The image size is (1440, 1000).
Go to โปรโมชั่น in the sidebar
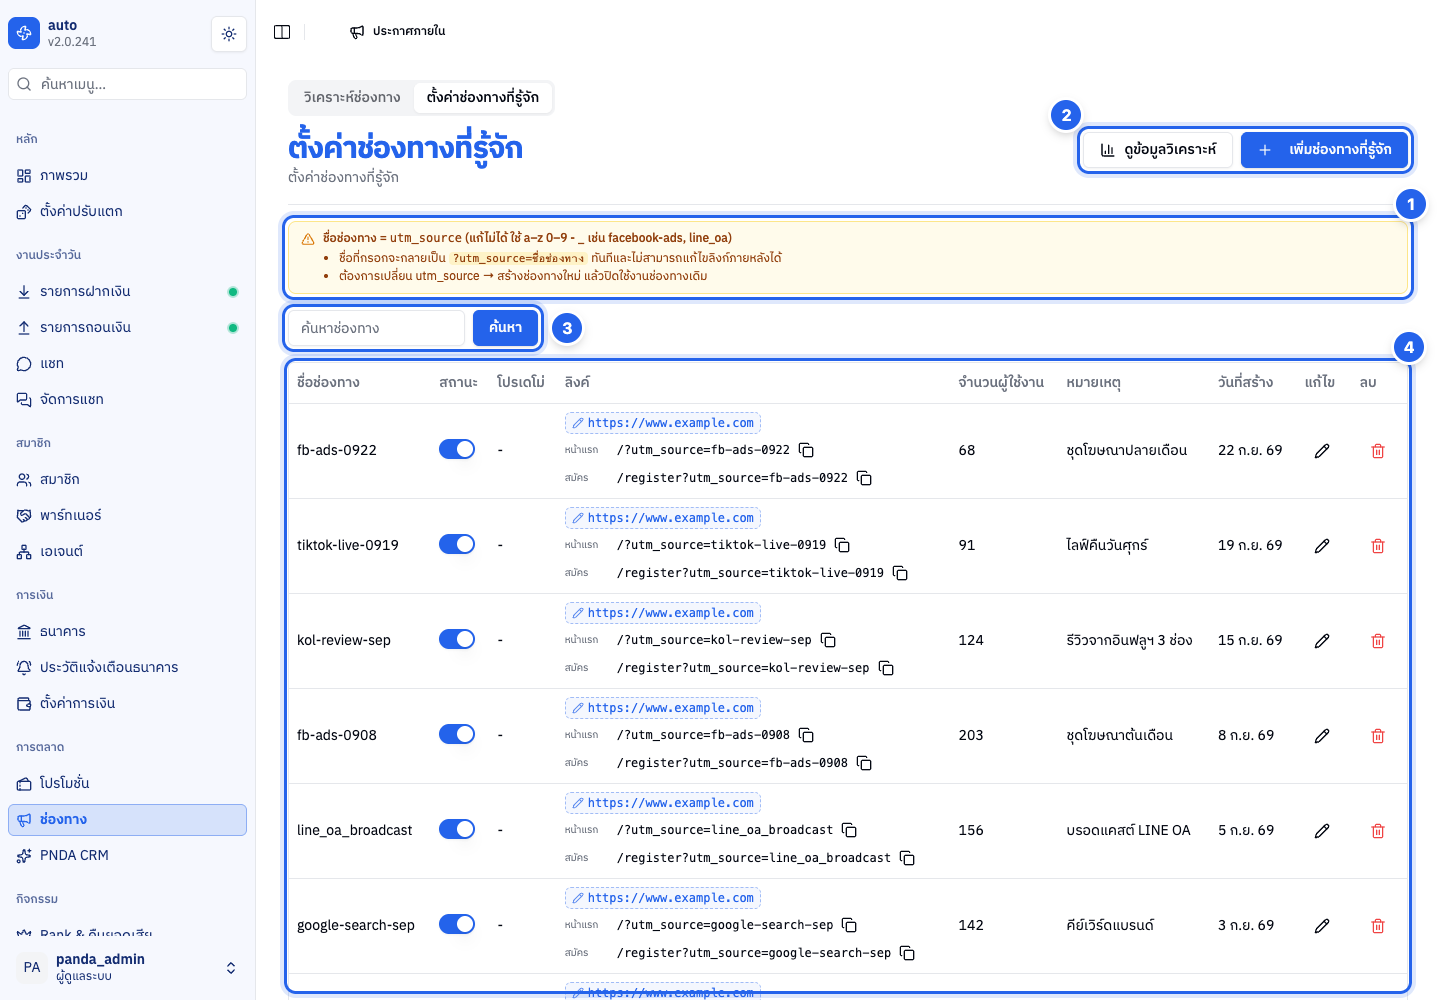tap(127, 783)
